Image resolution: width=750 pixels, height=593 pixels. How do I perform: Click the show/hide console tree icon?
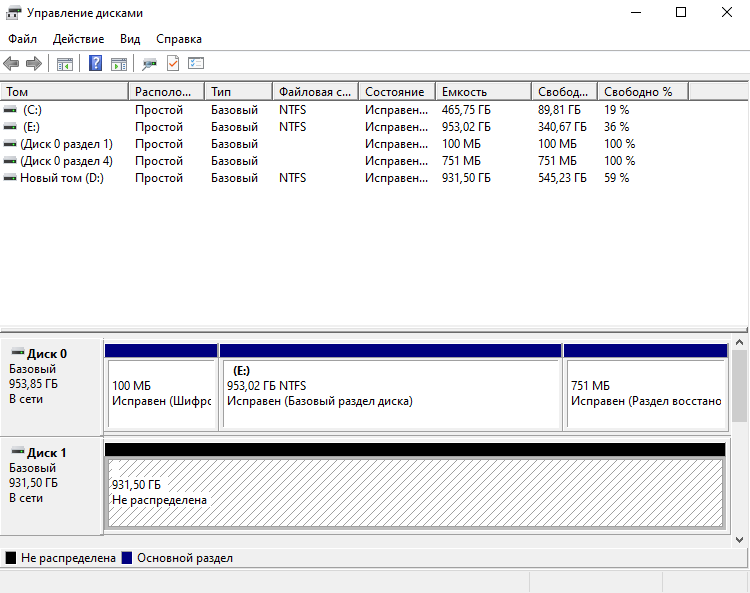pyautogui.click(x=65, y=64)
